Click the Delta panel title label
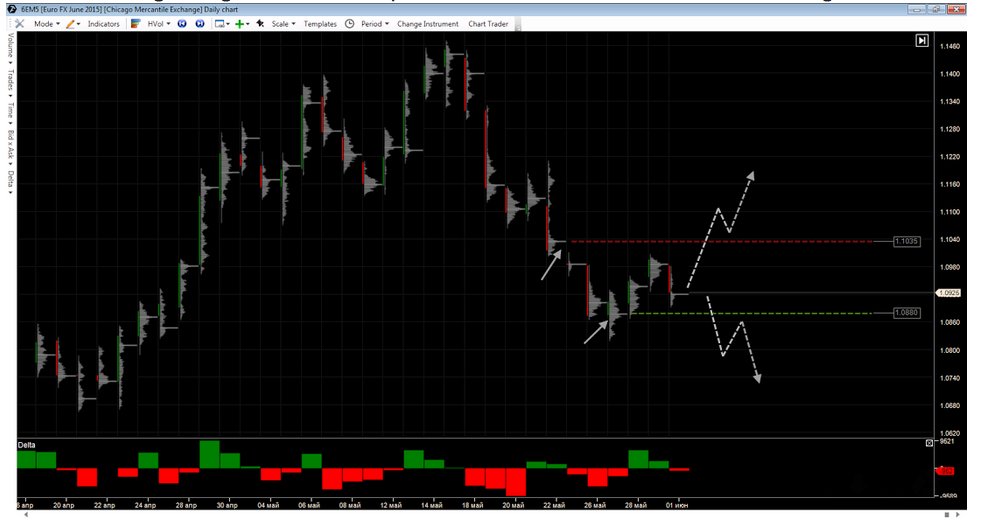The width and height of the screenshot is (983, 519). (x=27, y=445)
